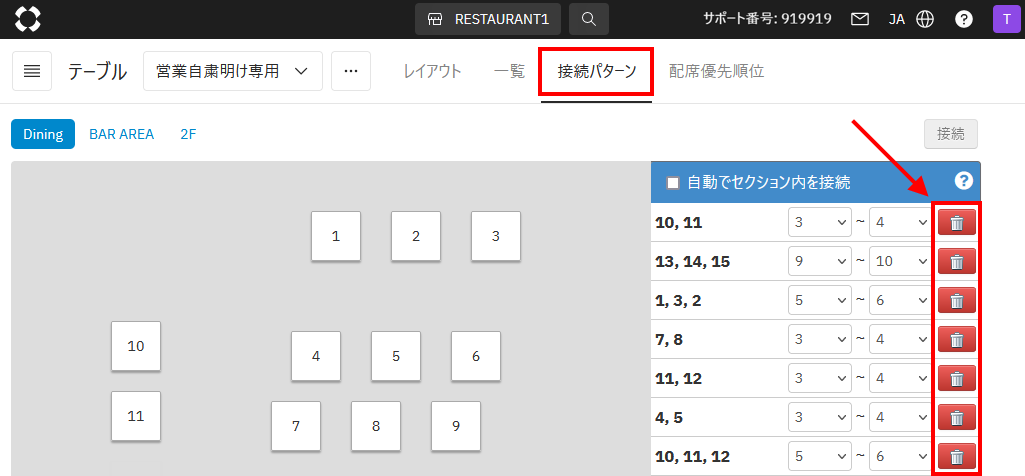Click the RESTAURANT1 store selector button
The width and height of the screenshot is (1025, 476).
(488, 19)
